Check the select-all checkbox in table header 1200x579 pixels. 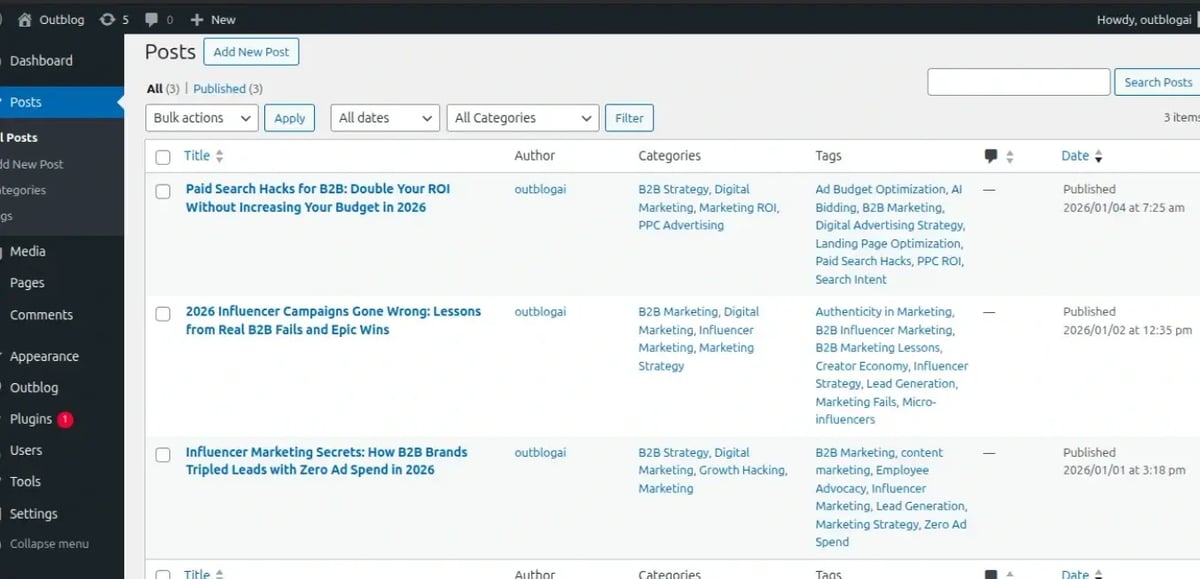pyautogui.click(x=163, y=157)
